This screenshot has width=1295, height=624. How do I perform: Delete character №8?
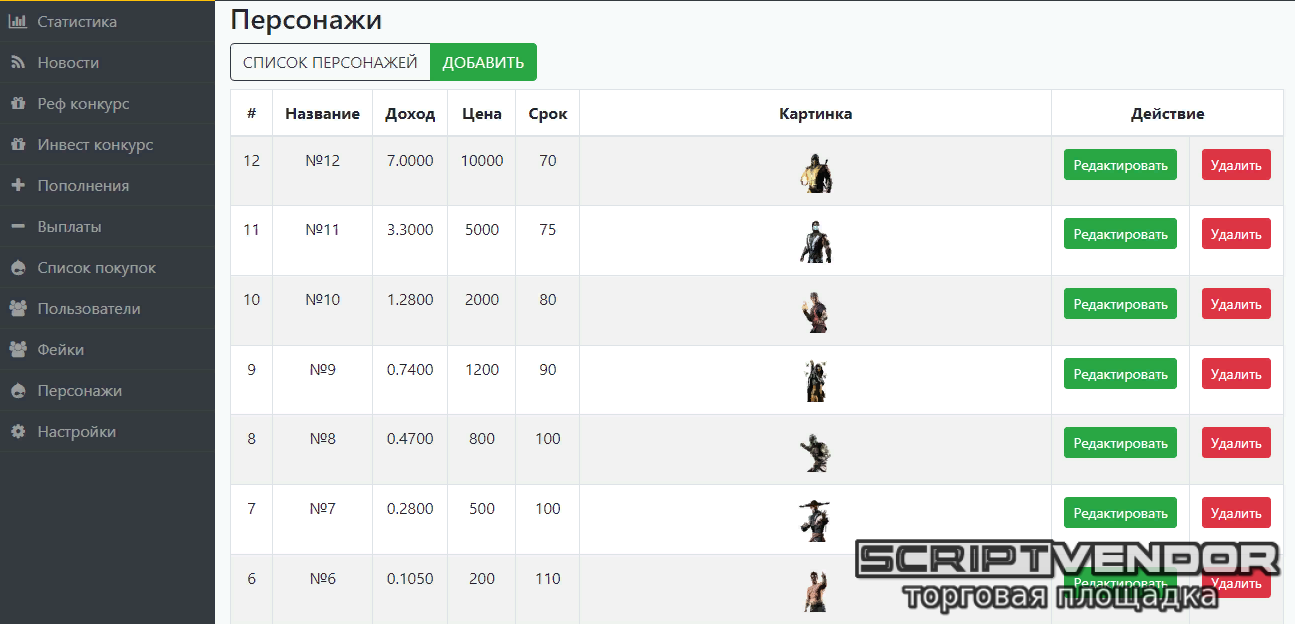[x=1236, y=443]
